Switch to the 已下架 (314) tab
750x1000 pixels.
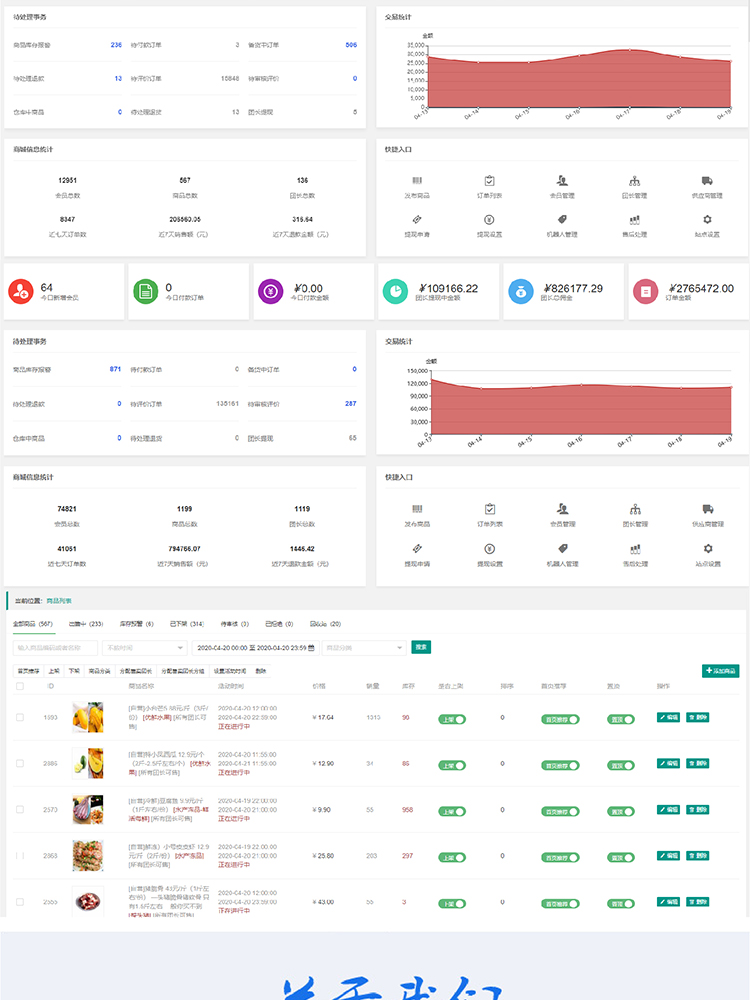point(187,624)
